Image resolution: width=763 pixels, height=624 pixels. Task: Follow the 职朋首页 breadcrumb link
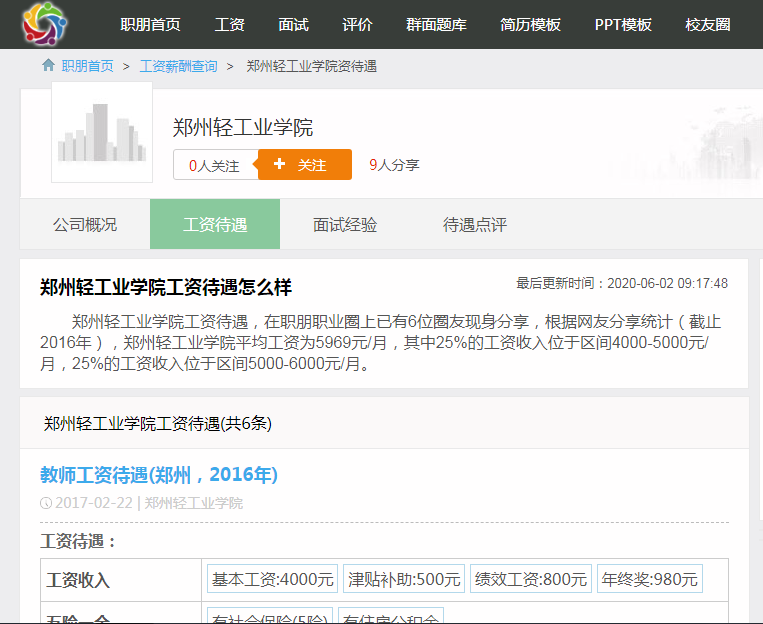pyautogui.click(x=88, y=66)
